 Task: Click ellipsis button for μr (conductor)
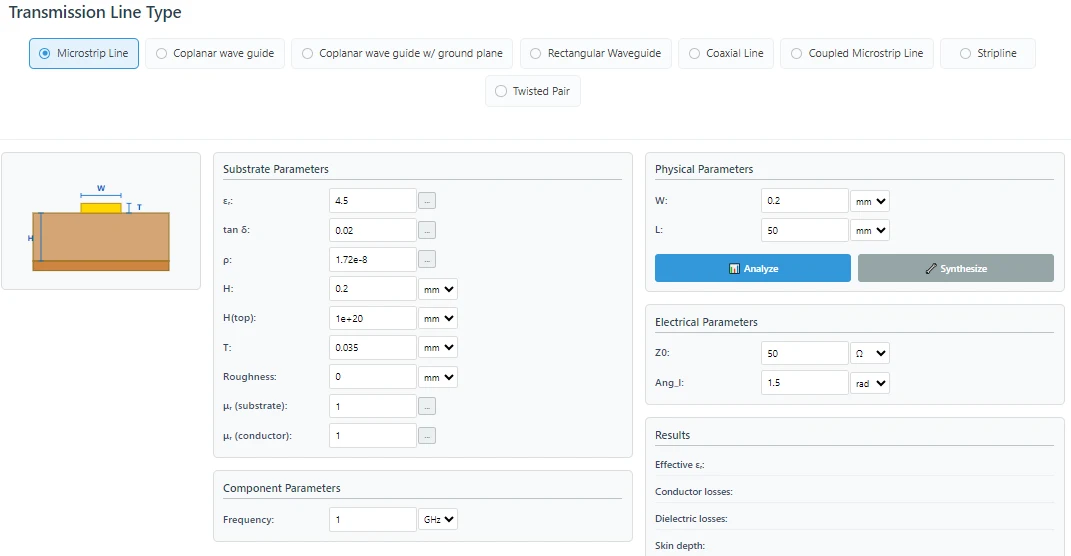click(x=427, y=436)
